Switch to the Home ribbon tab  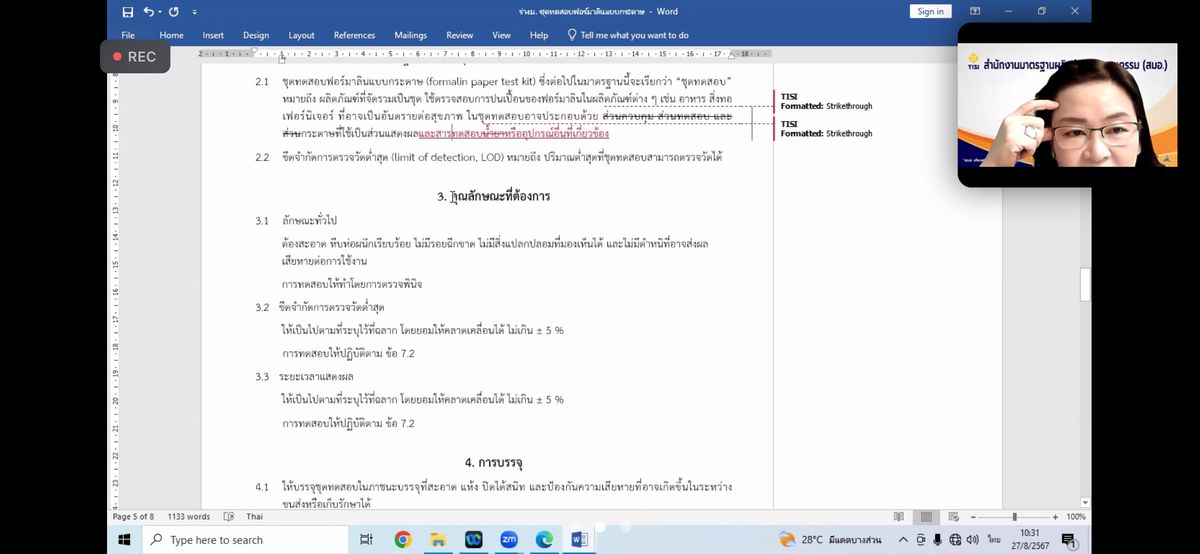pos(171,35)
